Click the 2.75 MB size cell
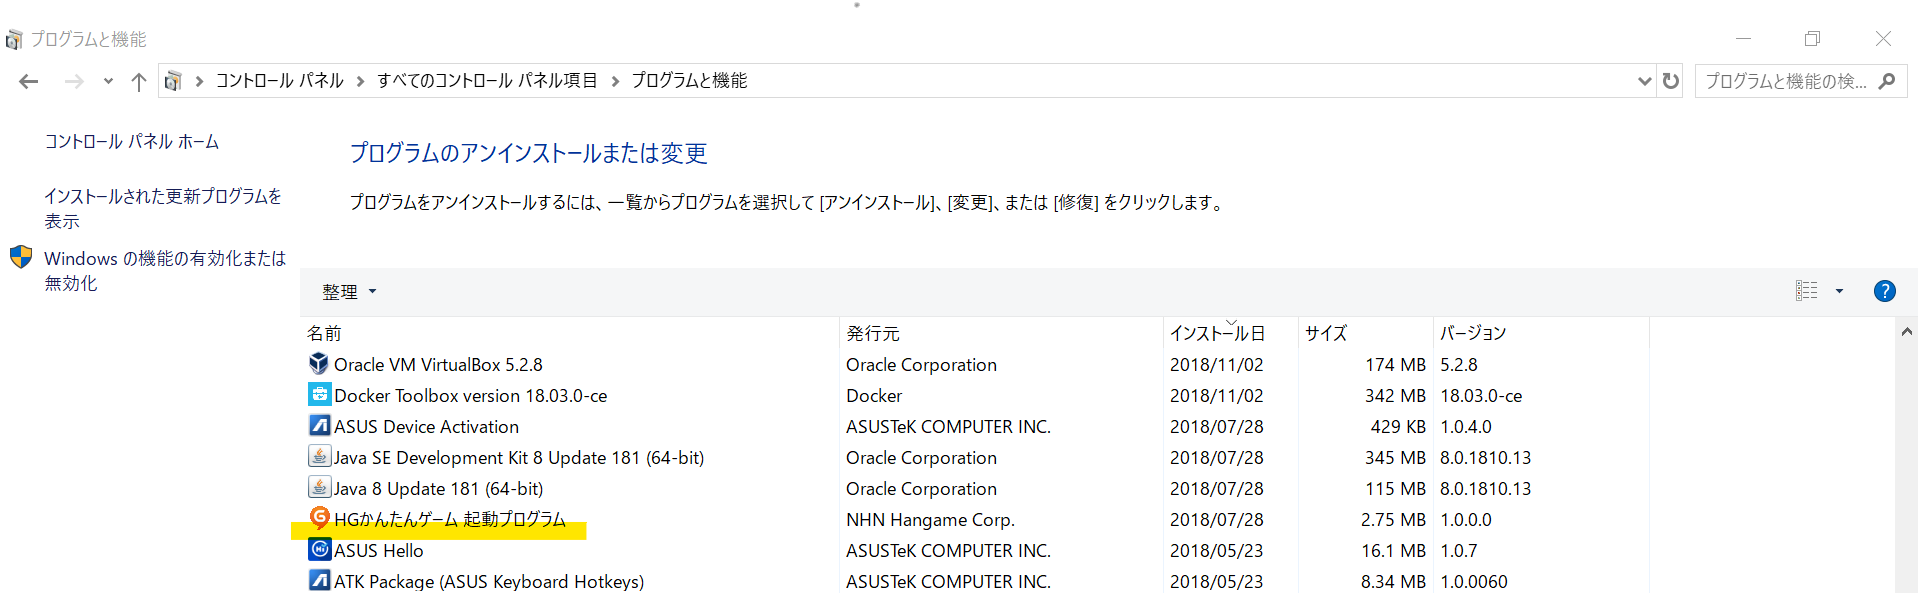Image resolution: width=1918 pixels, height=593 pixels. tap(1393, 519)
